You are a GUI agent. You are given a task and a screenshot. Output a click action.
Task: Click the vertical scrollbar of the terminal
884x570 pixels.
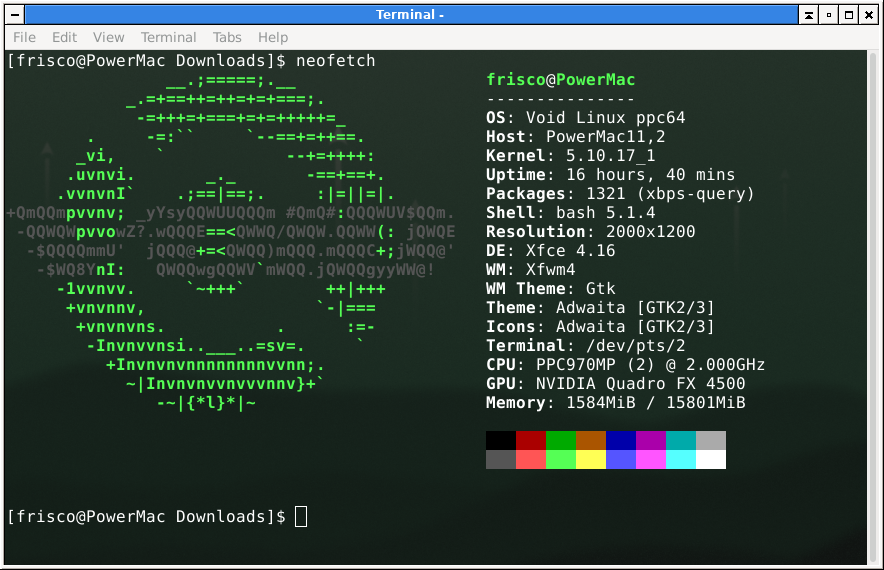coord(873,307)
